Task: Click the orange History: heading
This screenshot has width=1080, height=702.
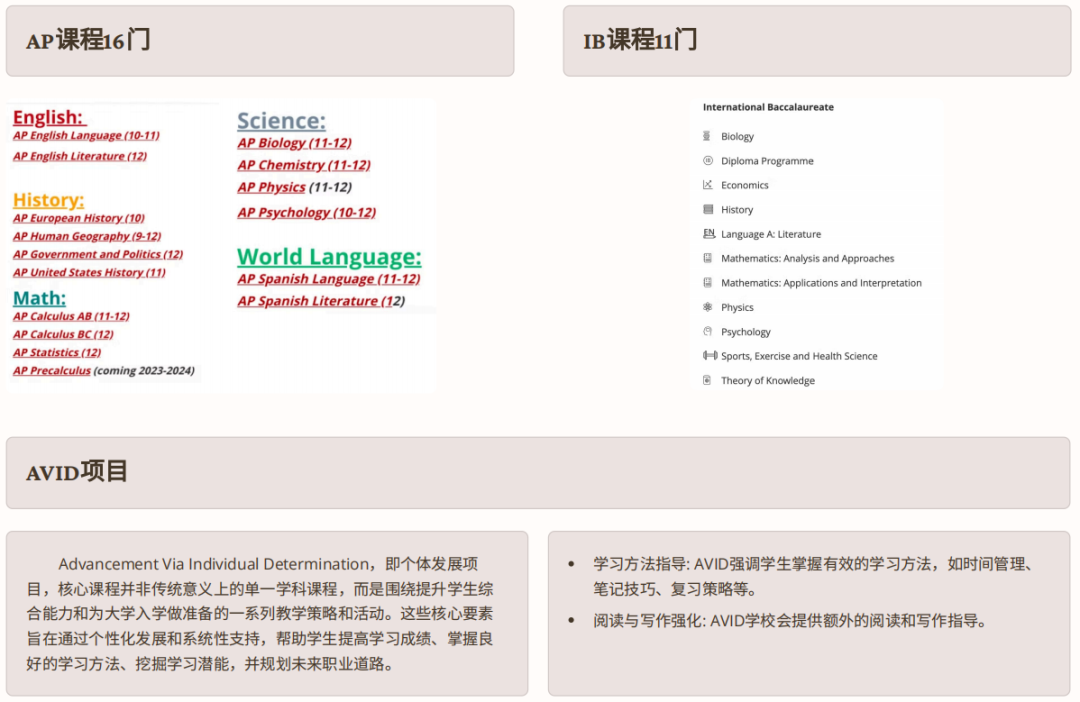Action: point(48,200)
